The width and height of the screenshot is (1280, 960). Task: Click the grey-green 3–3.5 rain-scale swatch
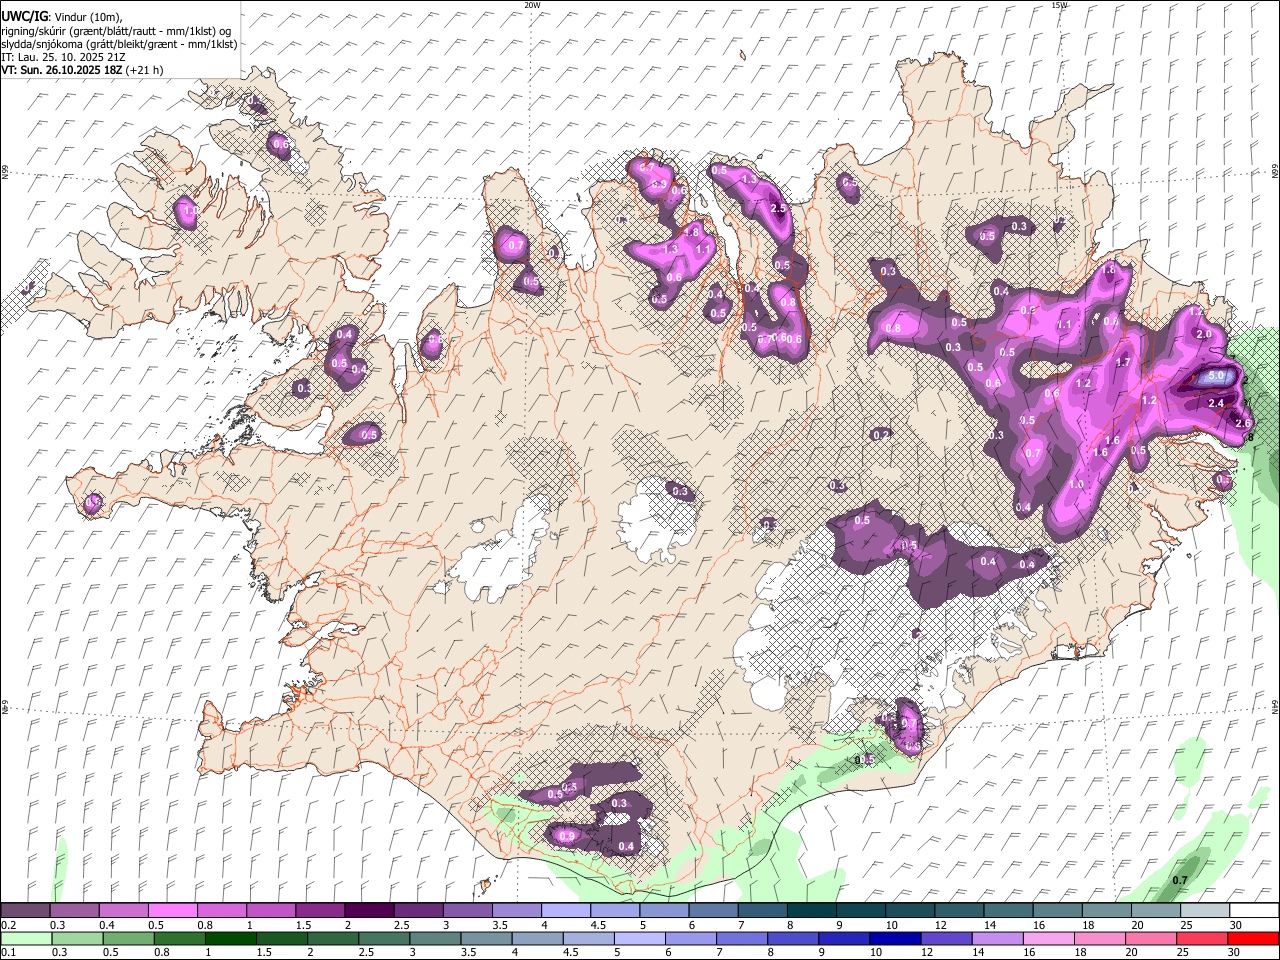point(434,938)
